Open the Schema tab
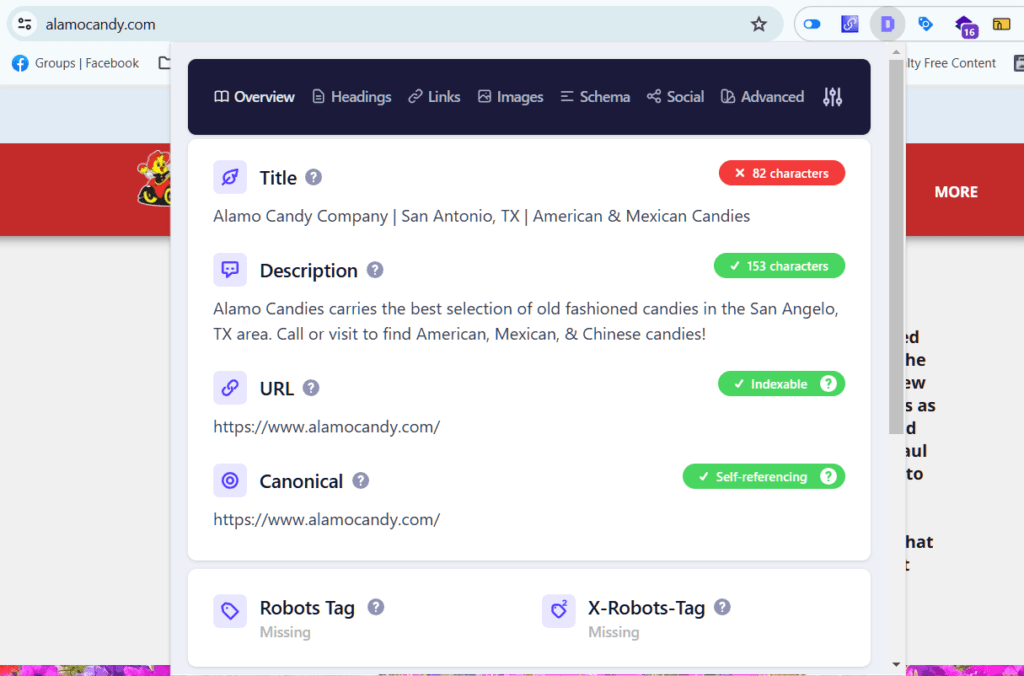 click(x=595, y=97)
